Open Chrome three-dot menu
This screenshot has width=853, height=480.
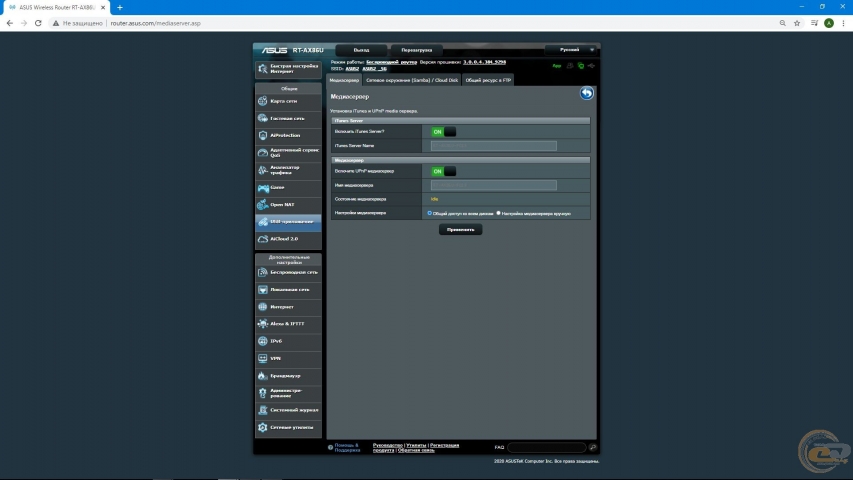pyautogui.click(x=843, y=23)
